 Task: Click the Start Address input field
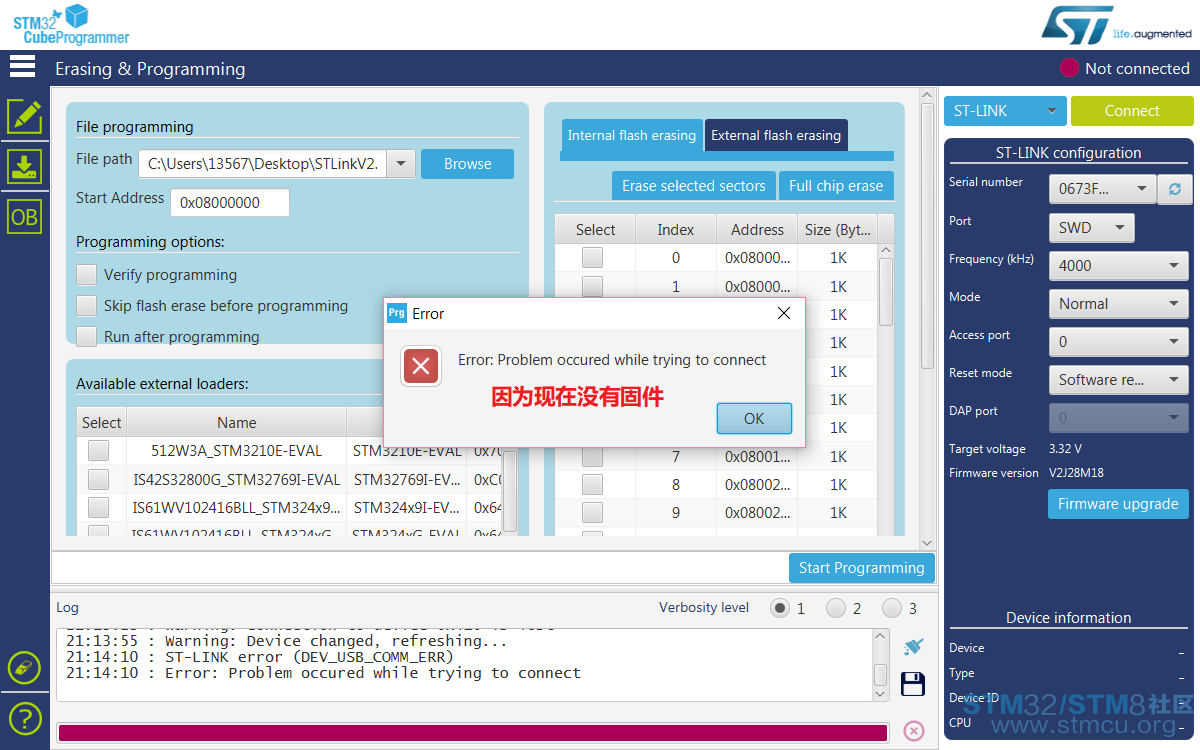click(x=230, y=202)
